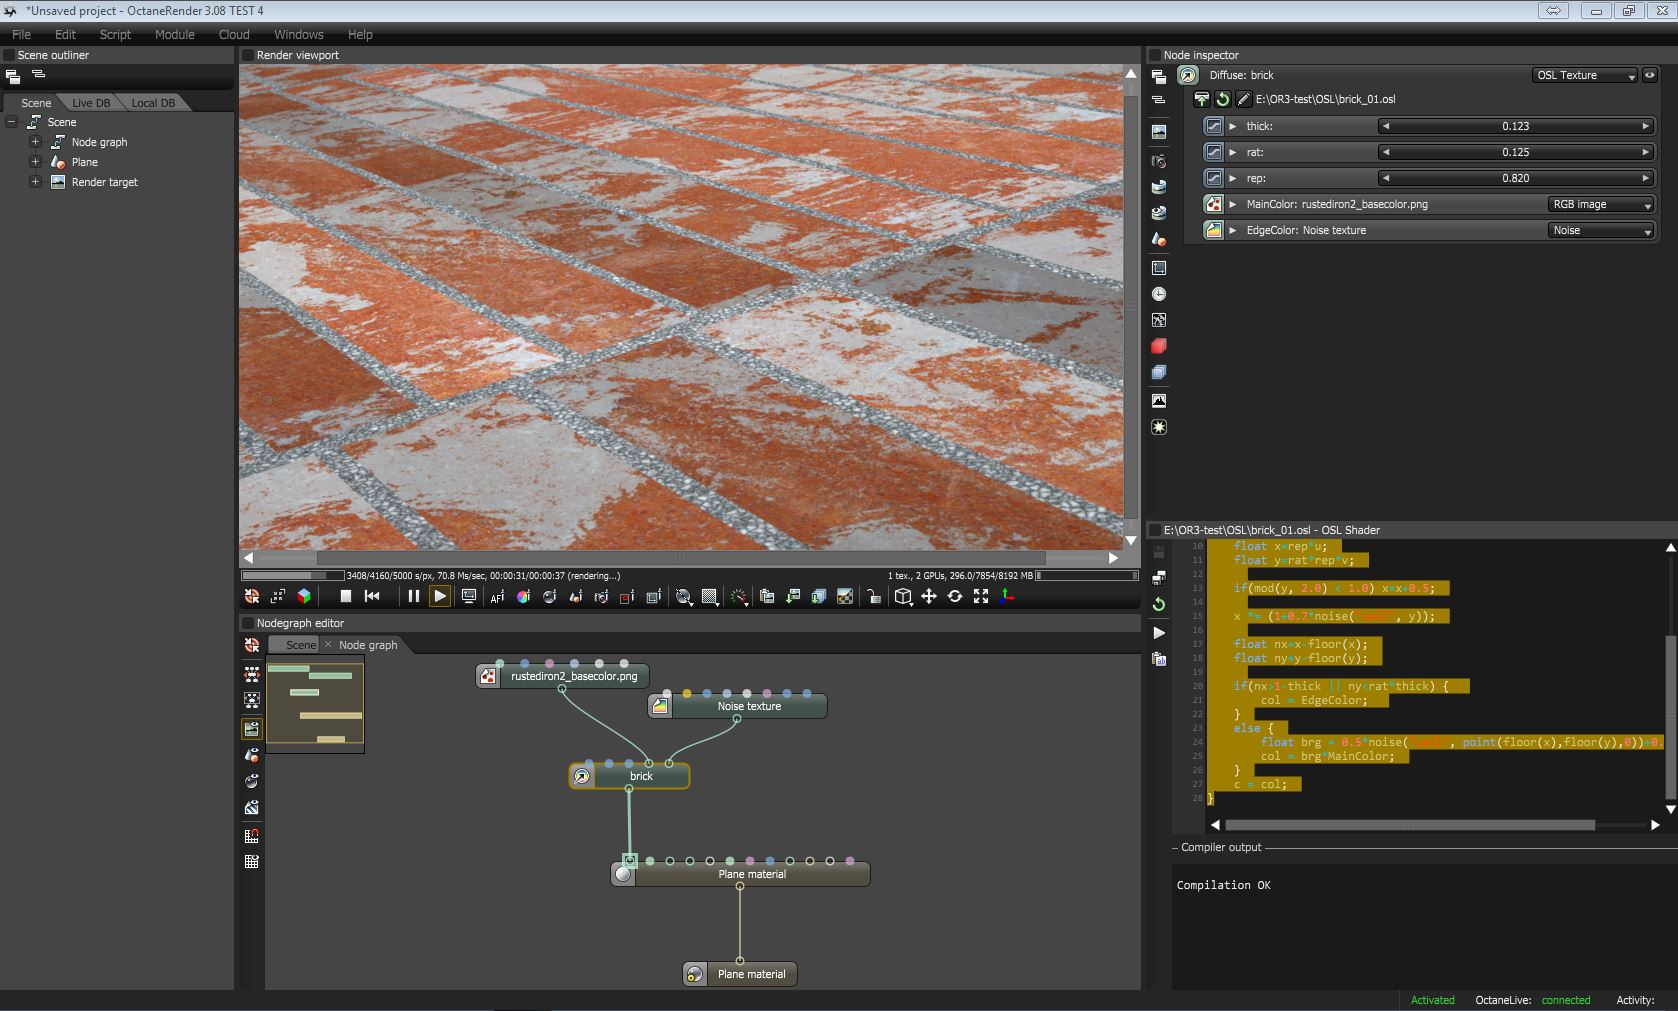1678x1011 pixels.
Task: Toggle the auto-focus picker (AF) icon
Action: (497, 597)
